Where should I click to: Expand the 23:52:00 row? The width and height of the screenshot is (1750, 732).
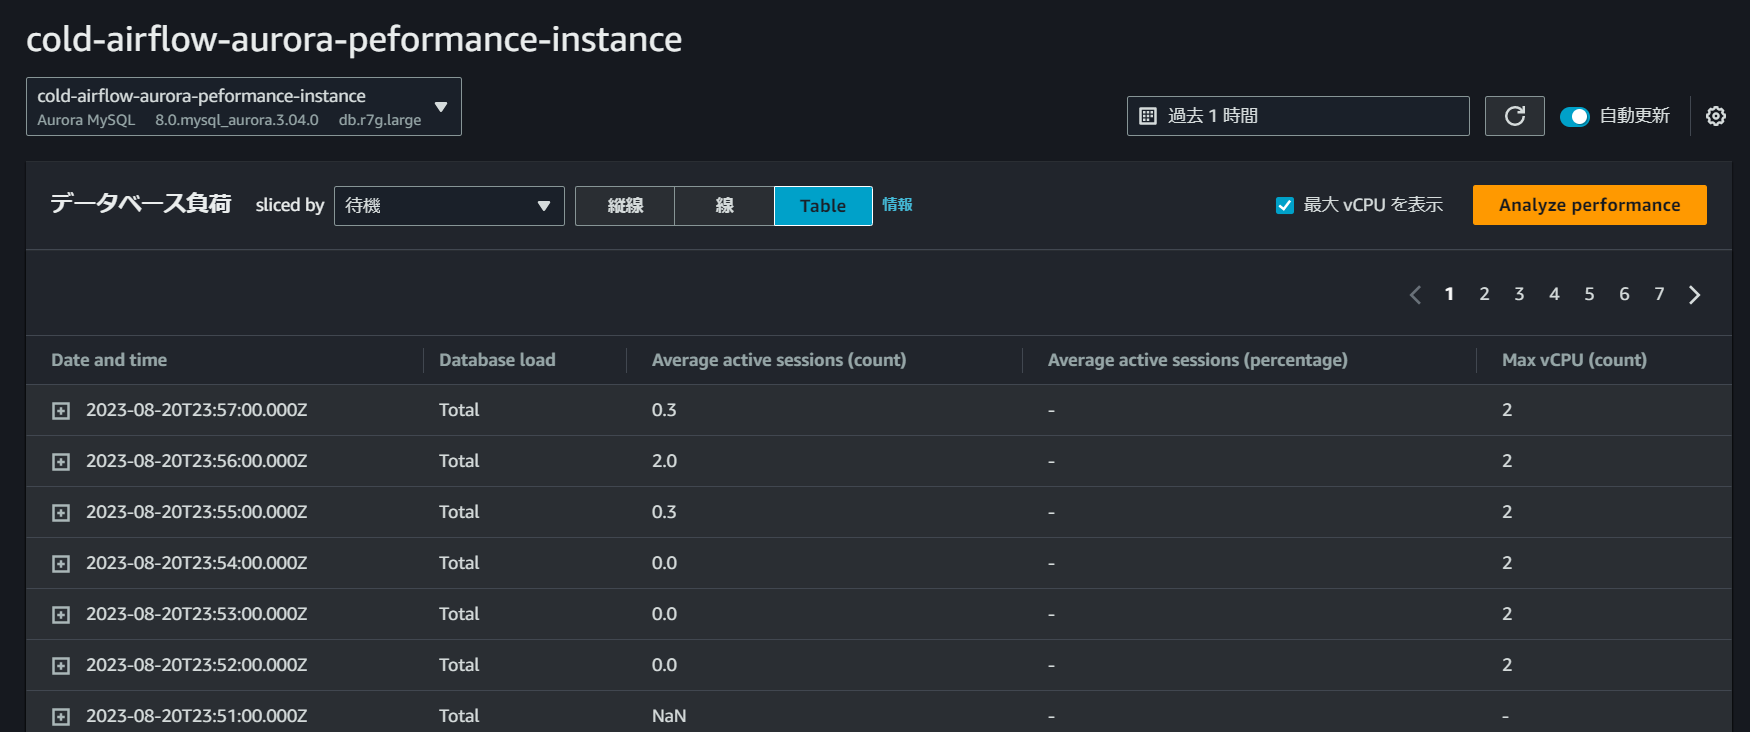(61, 666)
